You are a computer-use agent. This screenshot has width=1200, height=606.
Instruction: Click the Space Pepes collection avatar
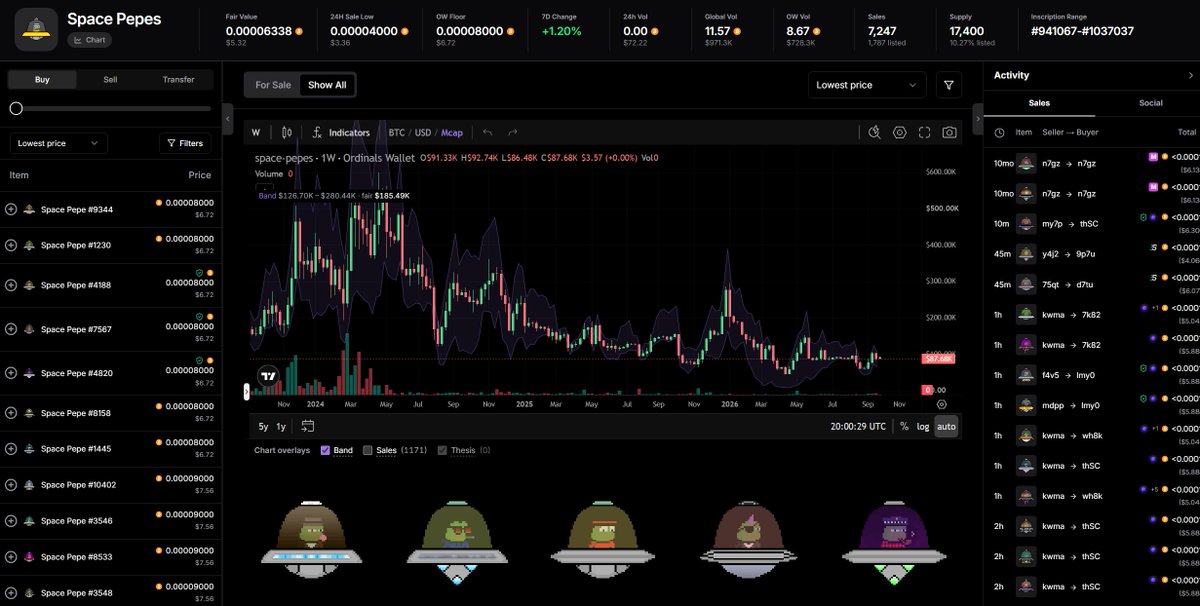tap(36, 29)
